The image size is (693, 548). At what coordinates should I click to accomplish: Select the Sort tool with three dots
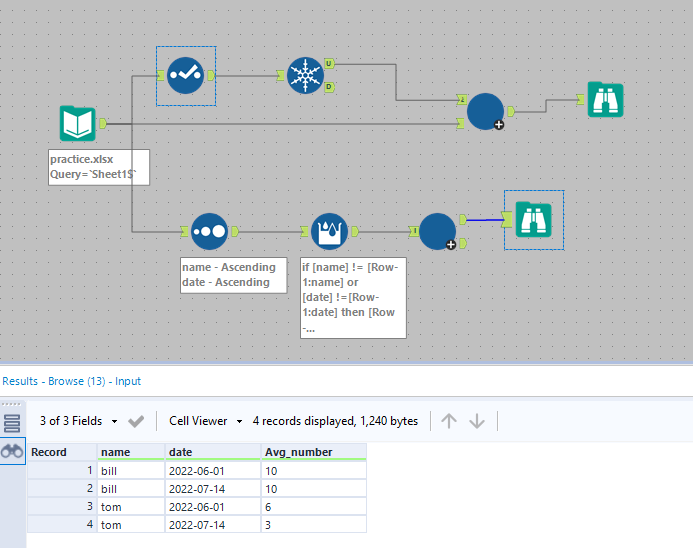click(x=209, y=232)
